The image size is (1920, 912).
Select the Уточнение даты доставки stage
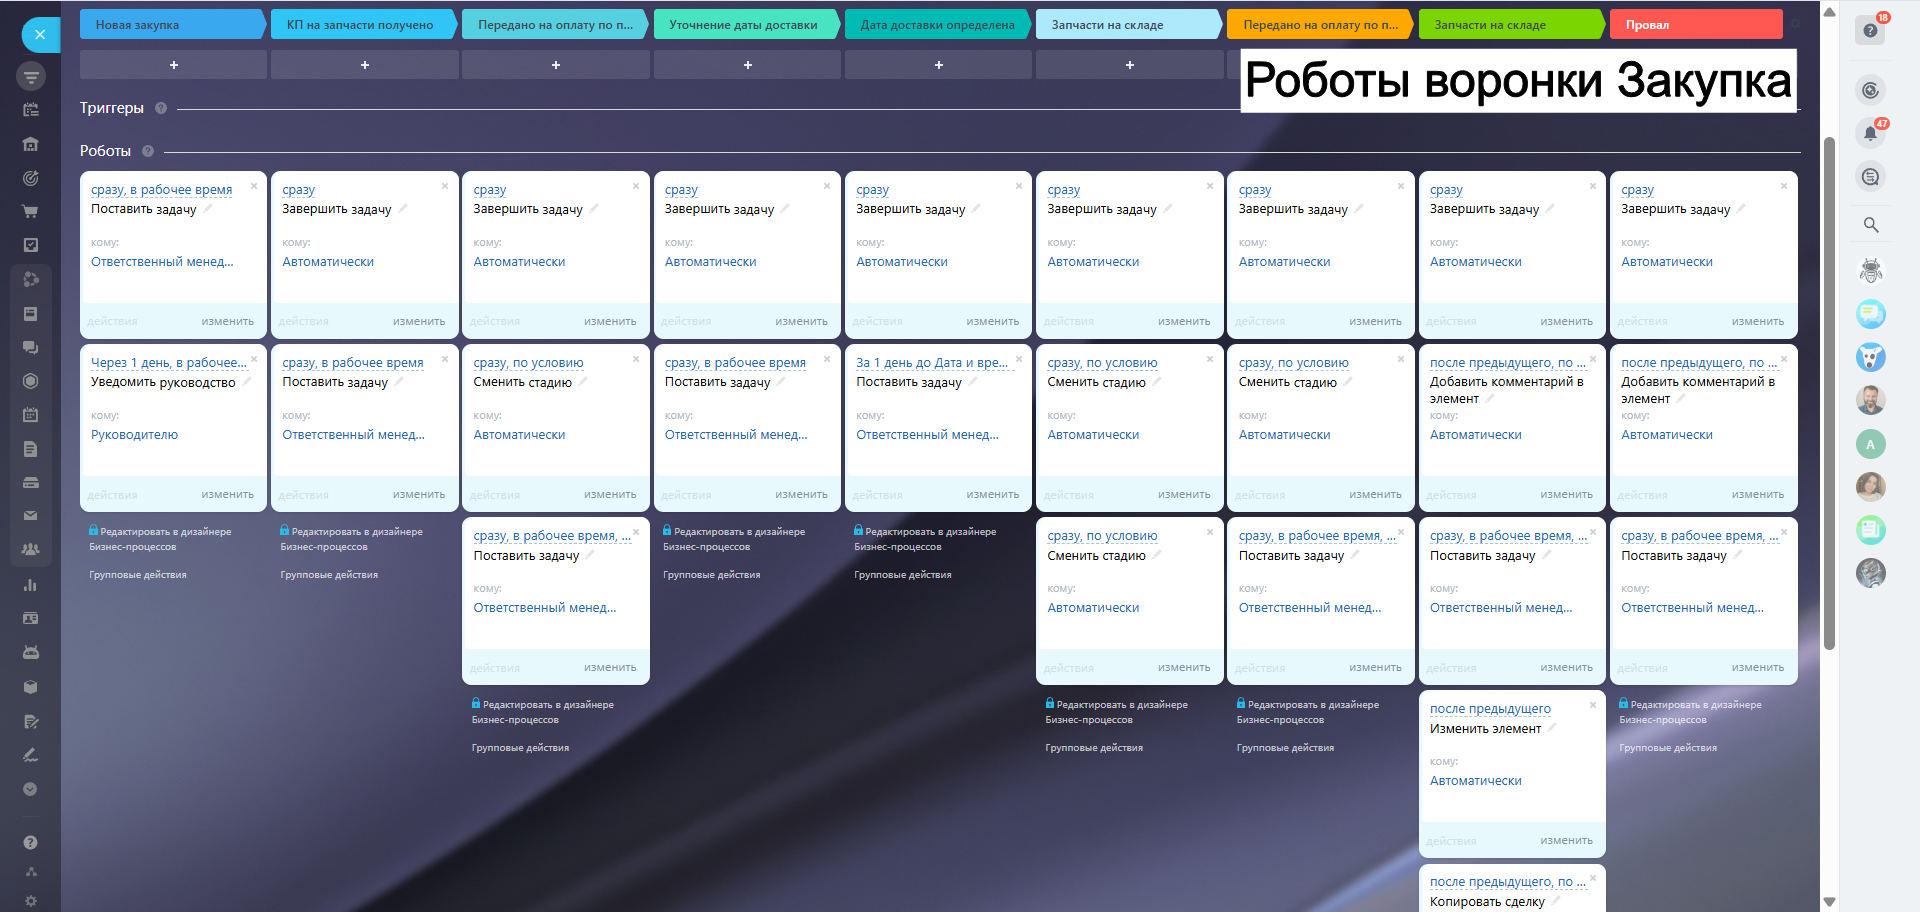pos(746,25)
